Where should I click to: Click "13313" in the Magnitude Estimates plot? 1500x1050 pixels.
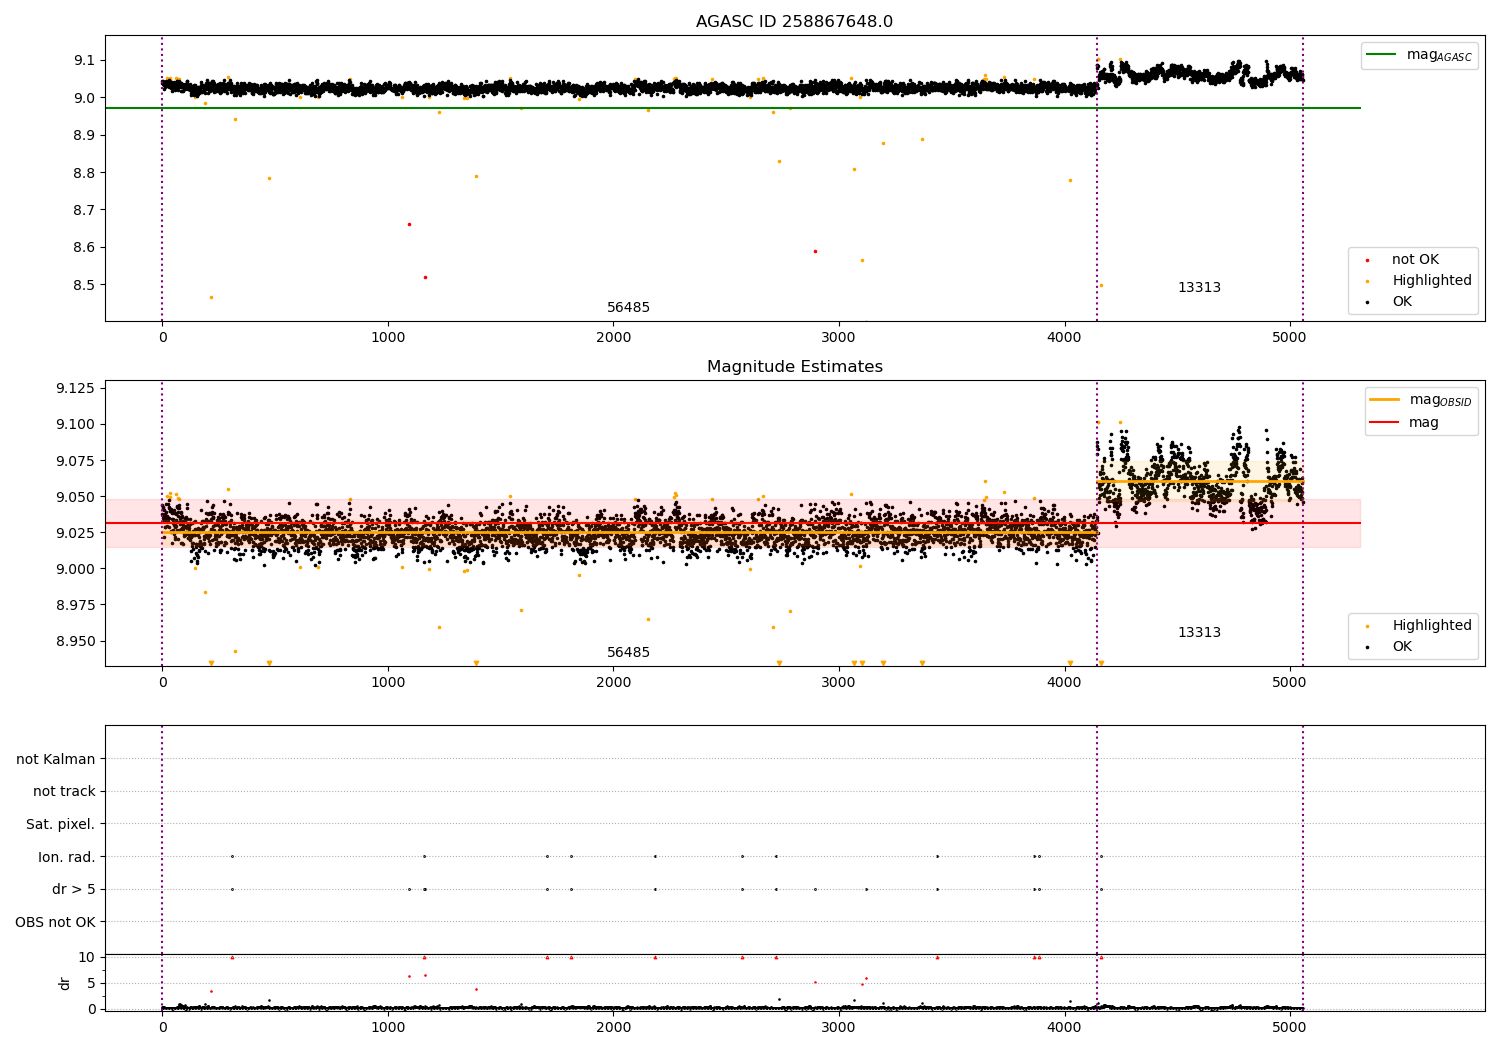1199,633
